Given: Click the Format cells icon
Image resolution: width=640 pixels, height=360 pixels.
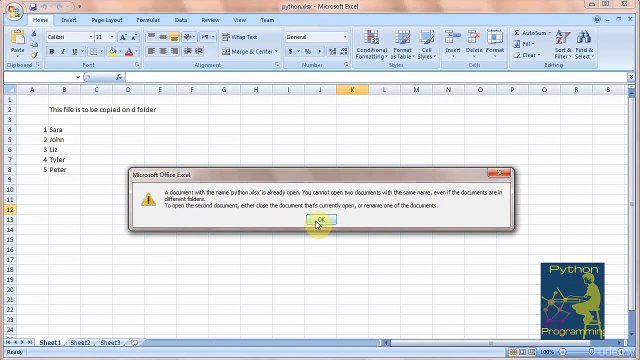Looking at the screenshot, I should [495, 38].
